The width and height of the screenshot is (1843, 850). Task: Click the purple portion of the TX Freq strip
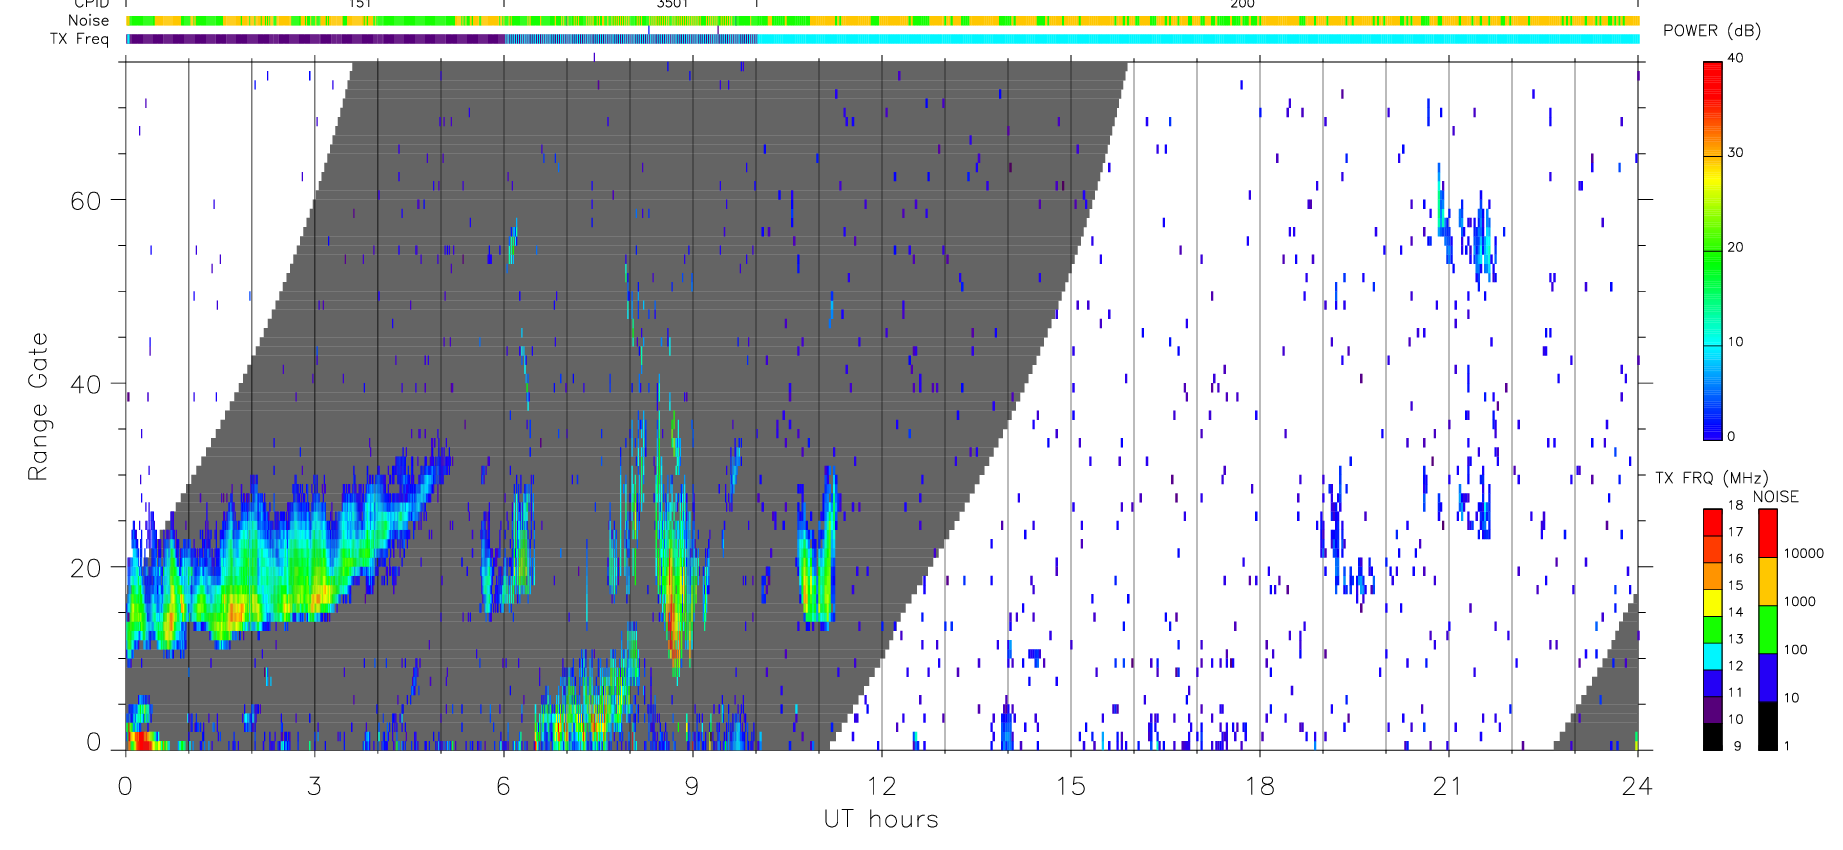(316, 39)
